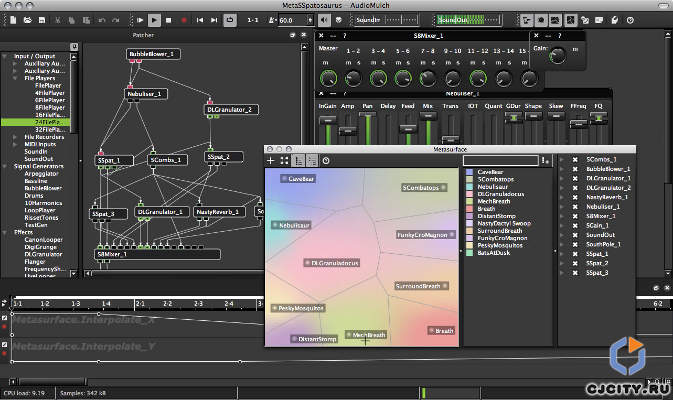The image size is (673, 400).
Task: Save the document with the disk icon
Action: click(42, 20)
